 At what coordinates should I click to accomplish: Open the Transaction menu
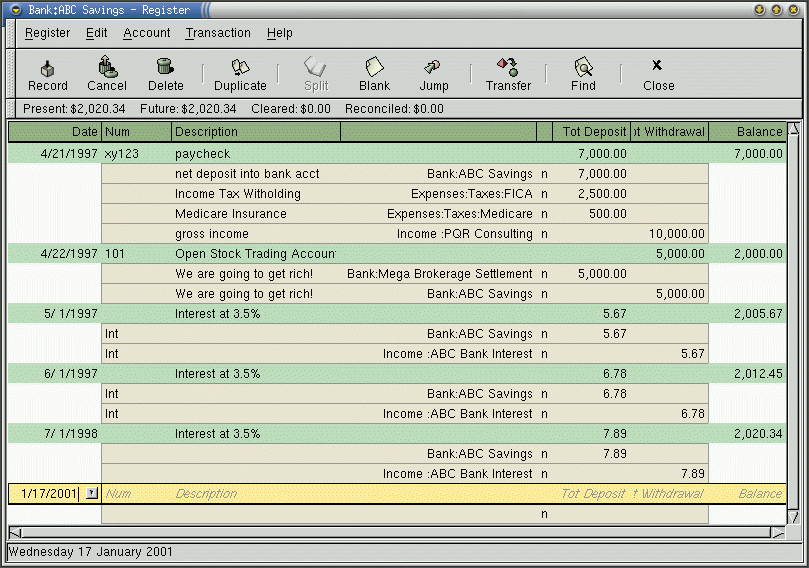coord(218,33)
